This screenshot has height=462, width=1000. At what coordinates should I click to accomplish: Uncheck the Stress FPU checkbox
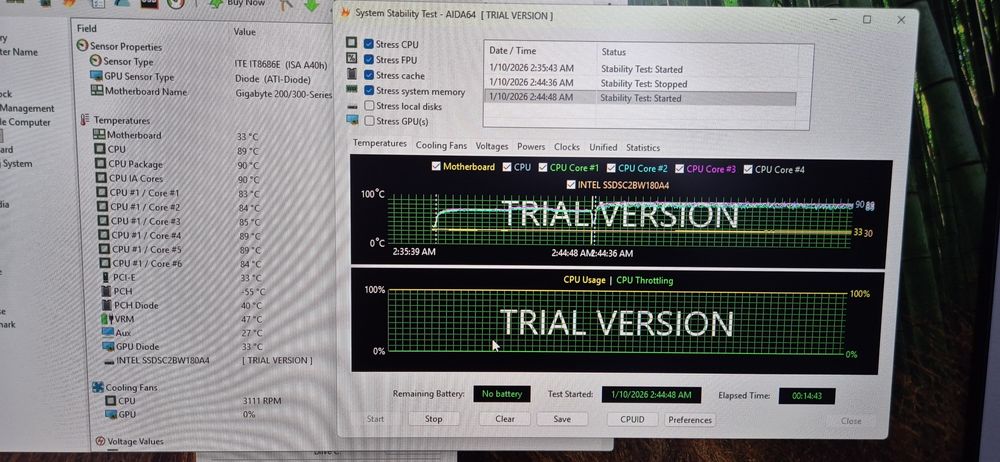(369, 59)
